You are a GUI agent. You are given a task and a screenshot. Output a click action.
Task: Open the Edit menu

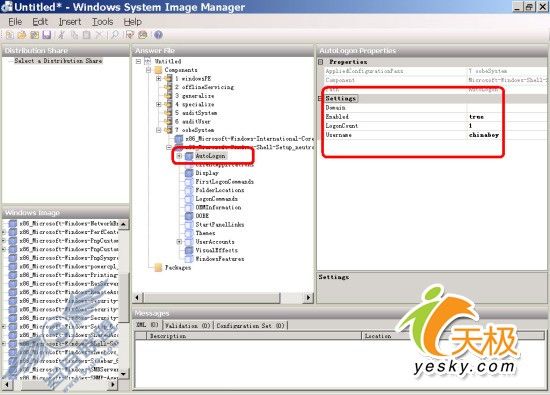pyautogui.click(x=40, y=22)
